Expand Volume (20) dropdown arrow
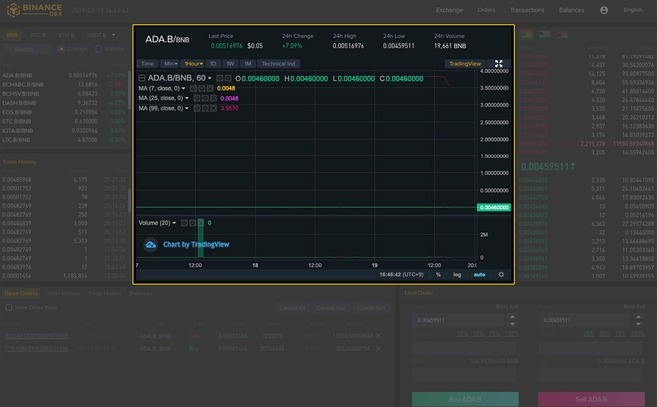The image size is (657, 407). pyautogui.click(x=174, y=223)
